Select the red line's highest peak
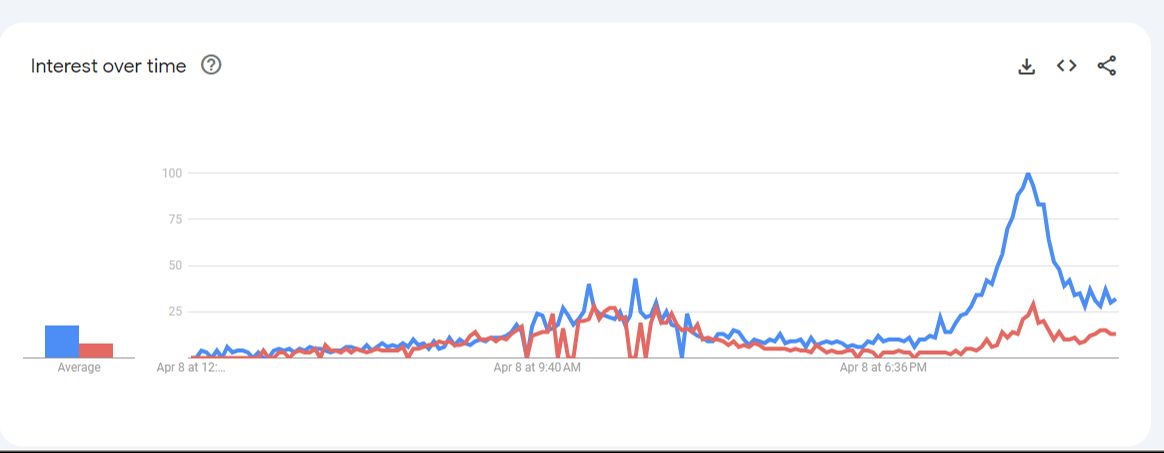 point(1034,303)
